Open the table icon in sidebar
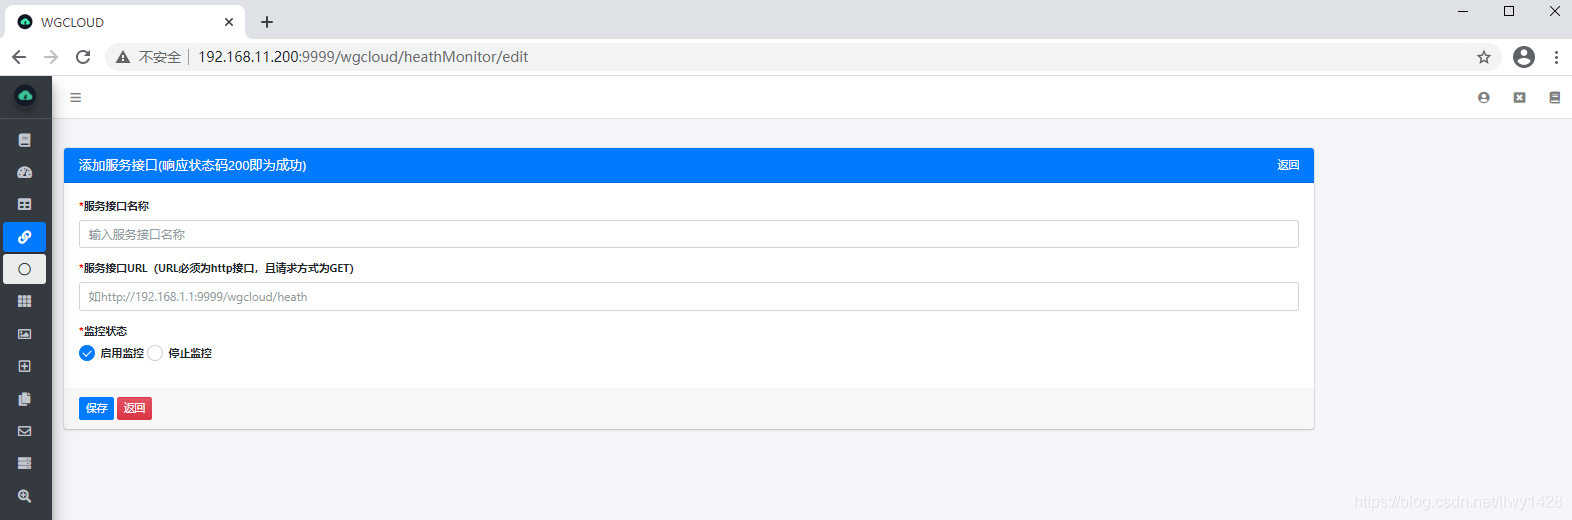 pyautogui.click(x=25, y=204)
